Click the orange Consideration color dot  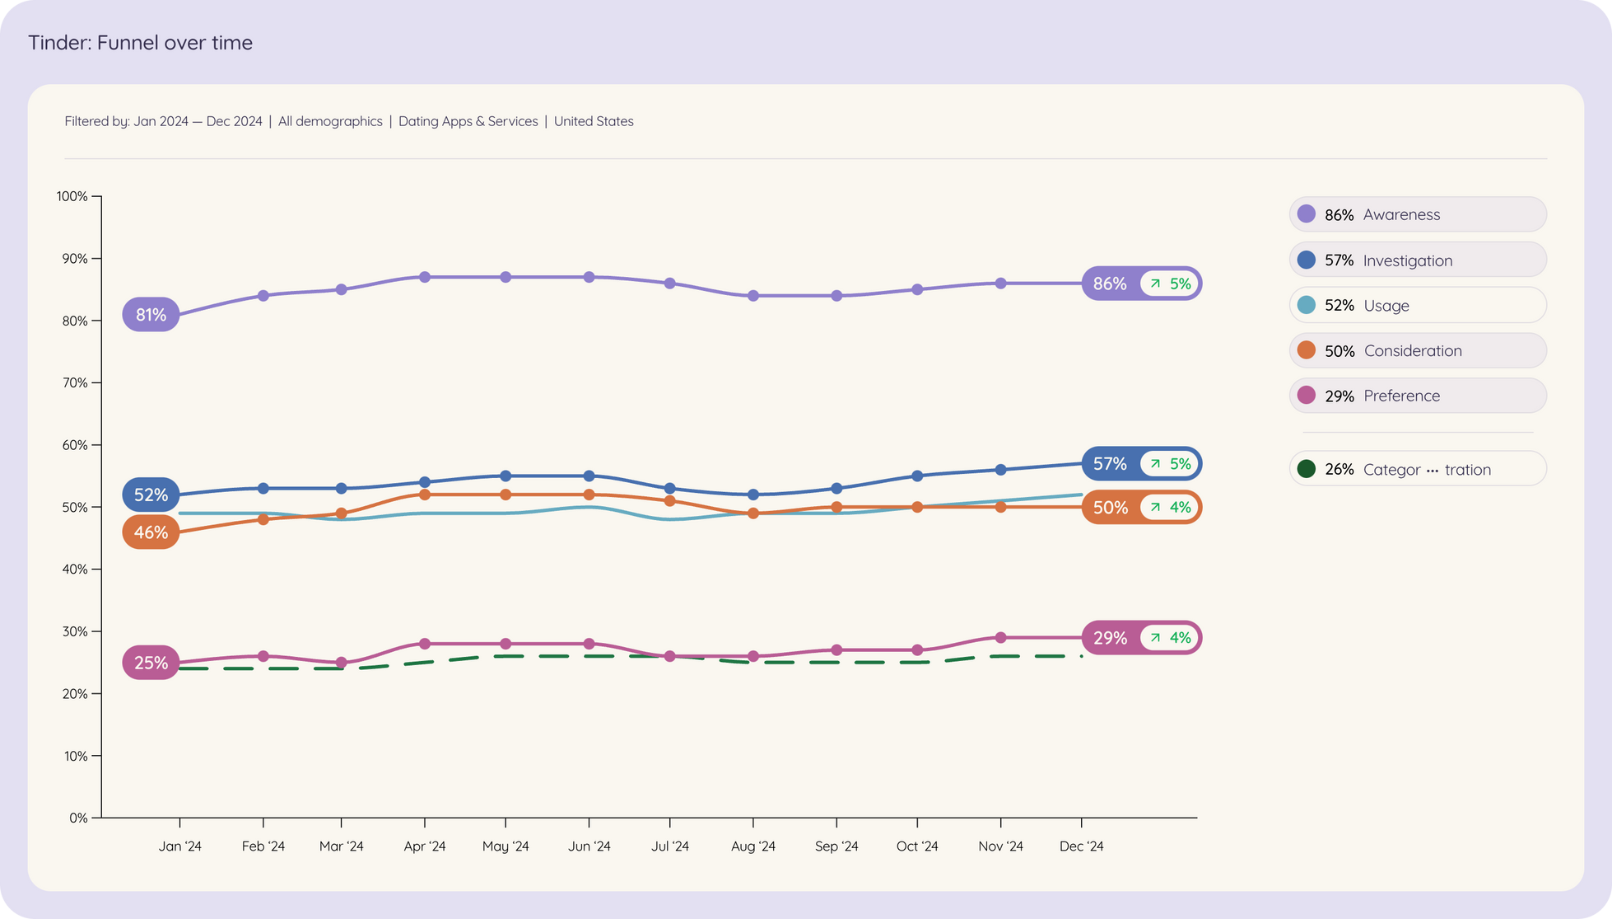click(x=1306, y=350)
